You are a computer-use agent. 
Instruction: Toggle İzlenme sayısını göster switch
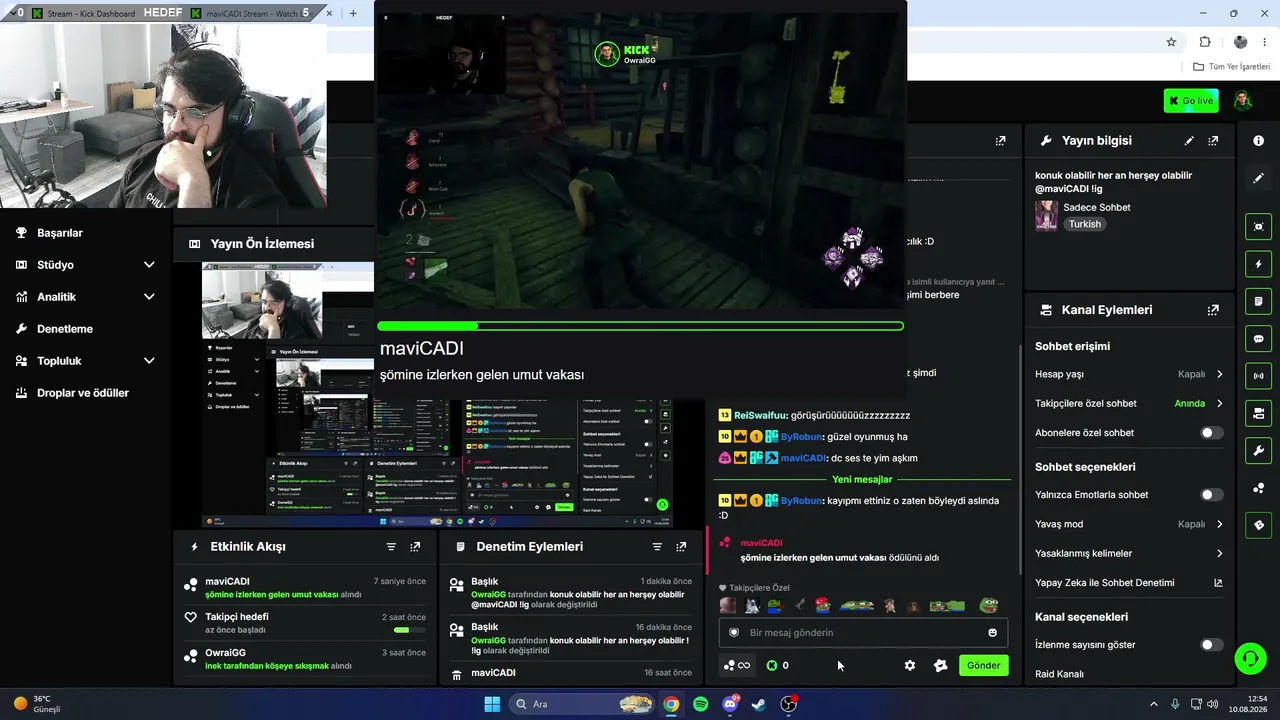coord(1211,645)
